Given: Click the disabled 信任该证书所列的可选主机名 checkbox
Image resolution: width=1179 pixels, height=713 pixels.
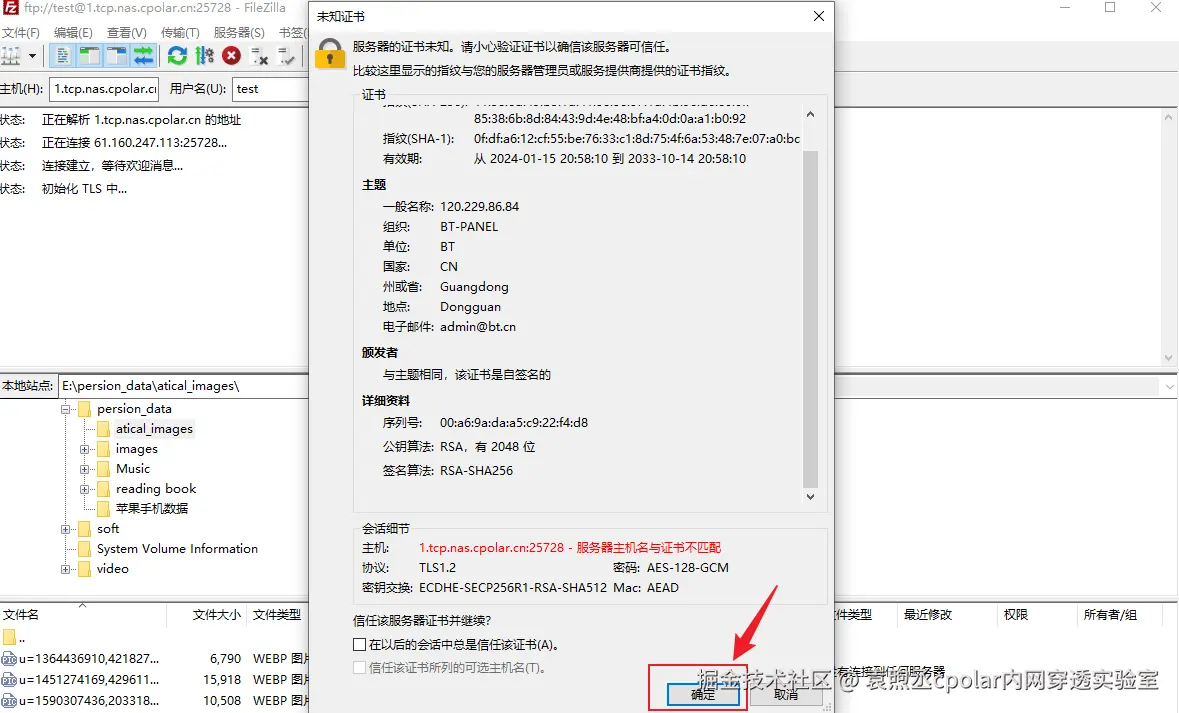Looking at the screenshot, I should 359,668.
